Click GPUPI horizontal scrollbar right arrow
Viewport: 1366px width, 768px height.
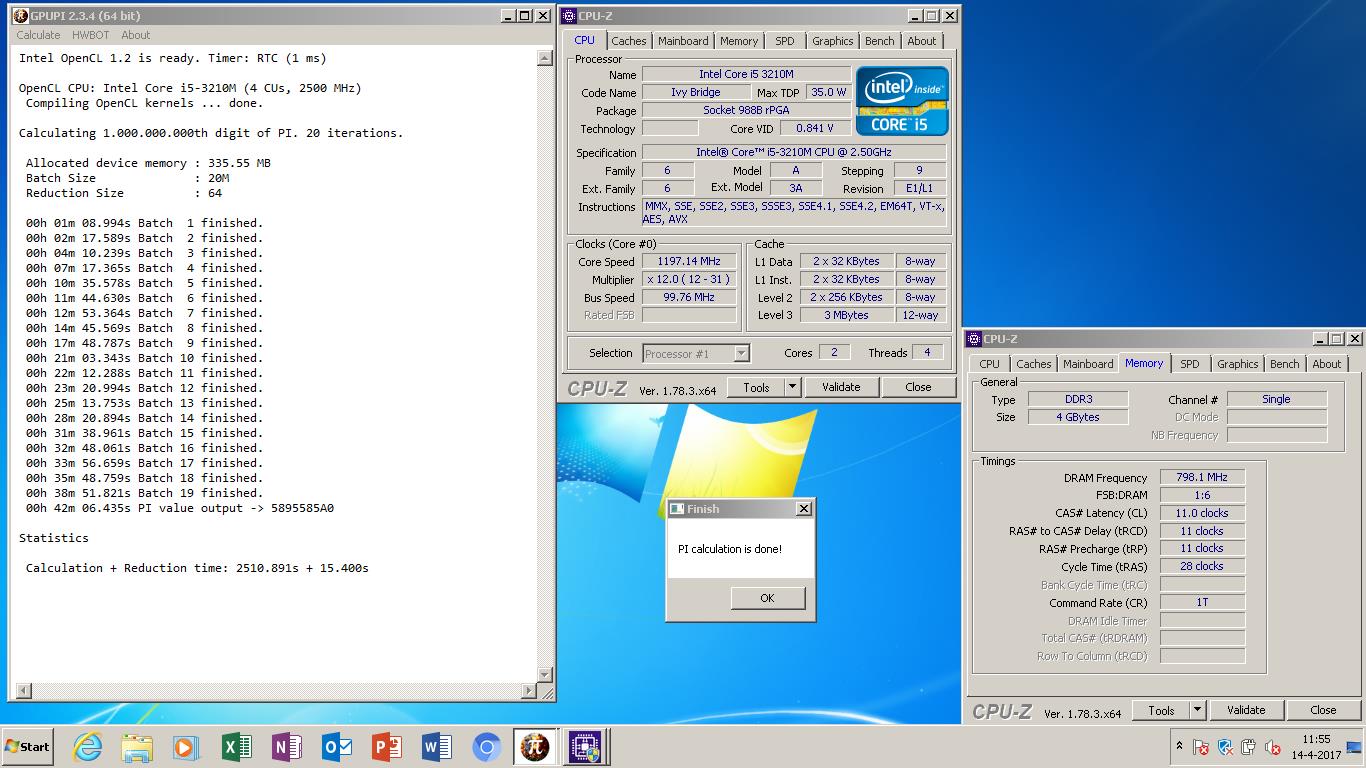click(530, 691)
